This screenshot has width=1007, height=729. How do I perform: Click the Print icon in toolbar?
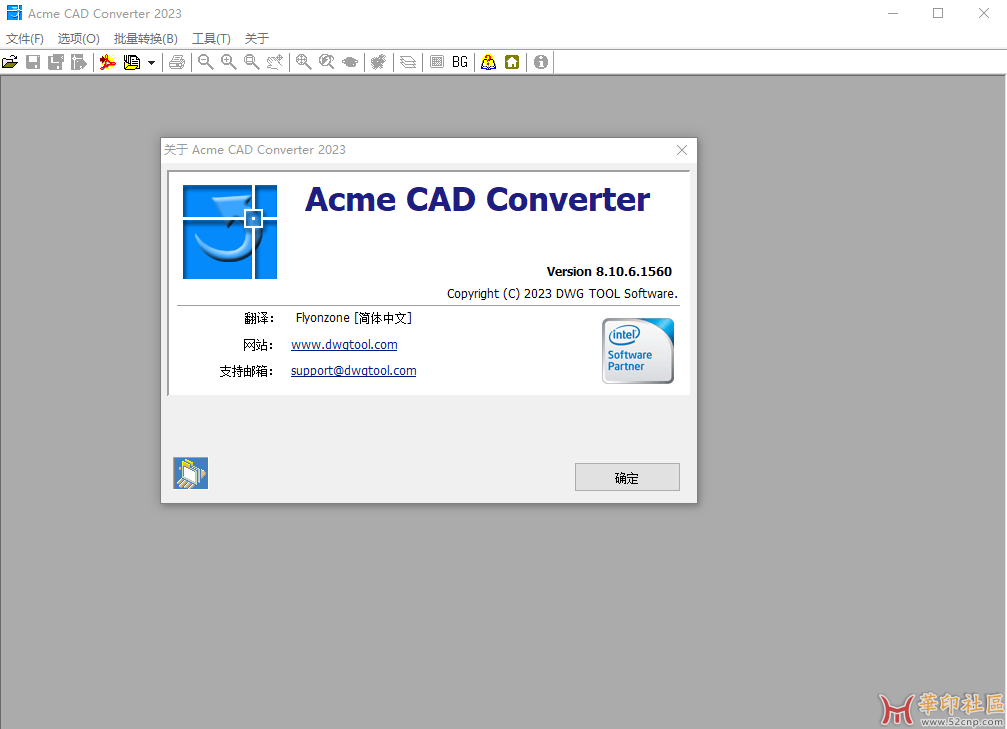(x=177, y=62)
